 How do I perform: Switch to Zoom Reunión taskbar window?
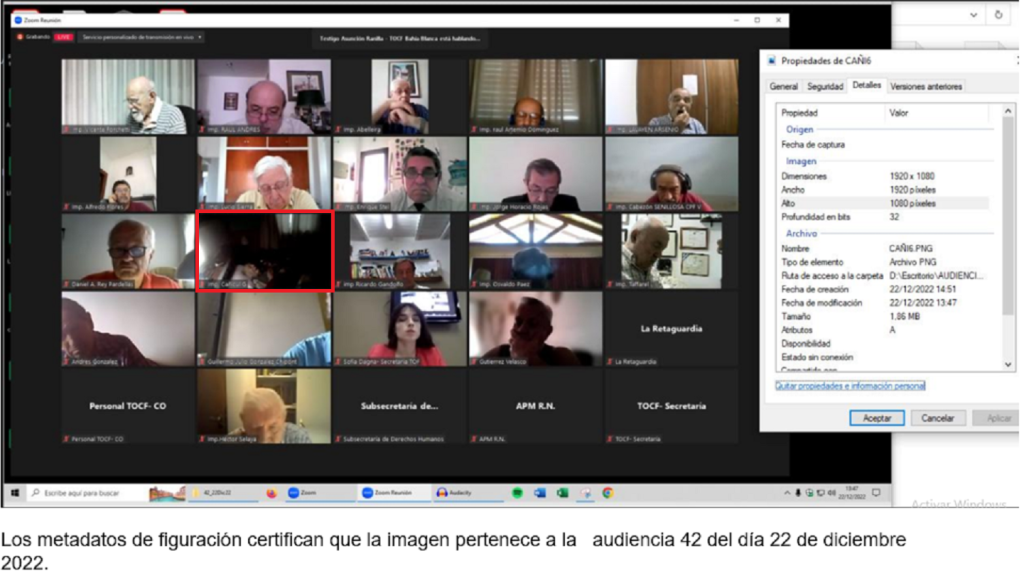[386, 493]
